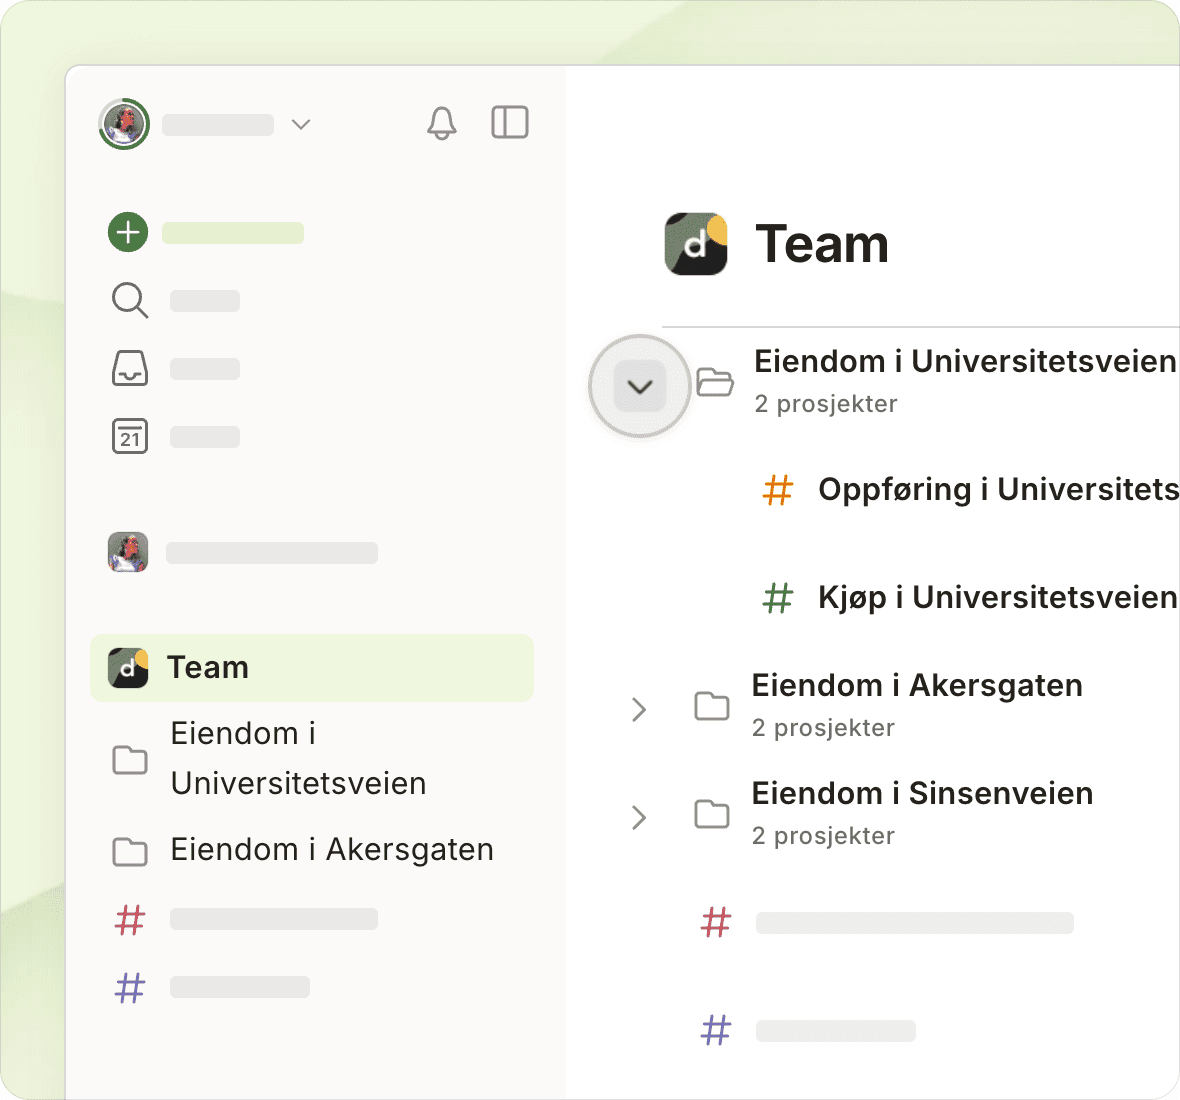
Task: Expand the Eiendom i Akersgaten folder
Action: click(639, 710)
